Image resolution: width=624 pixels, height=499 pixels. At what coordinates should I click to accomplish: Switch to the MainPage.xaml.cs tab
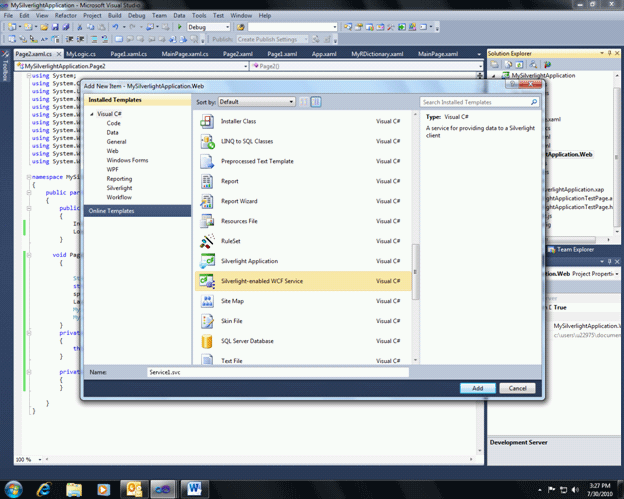tap(185, 54)
